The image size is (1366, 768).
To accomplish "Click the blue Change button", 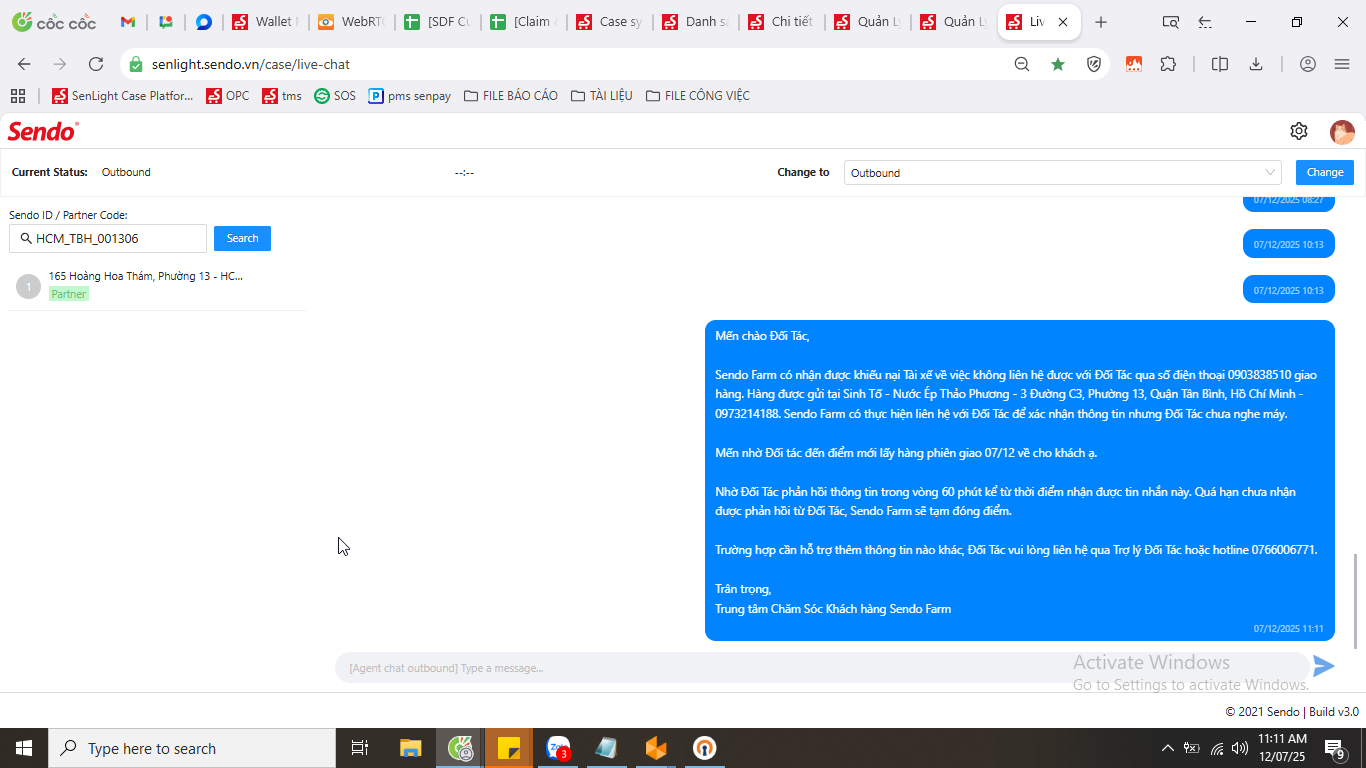I will 1325,172.
